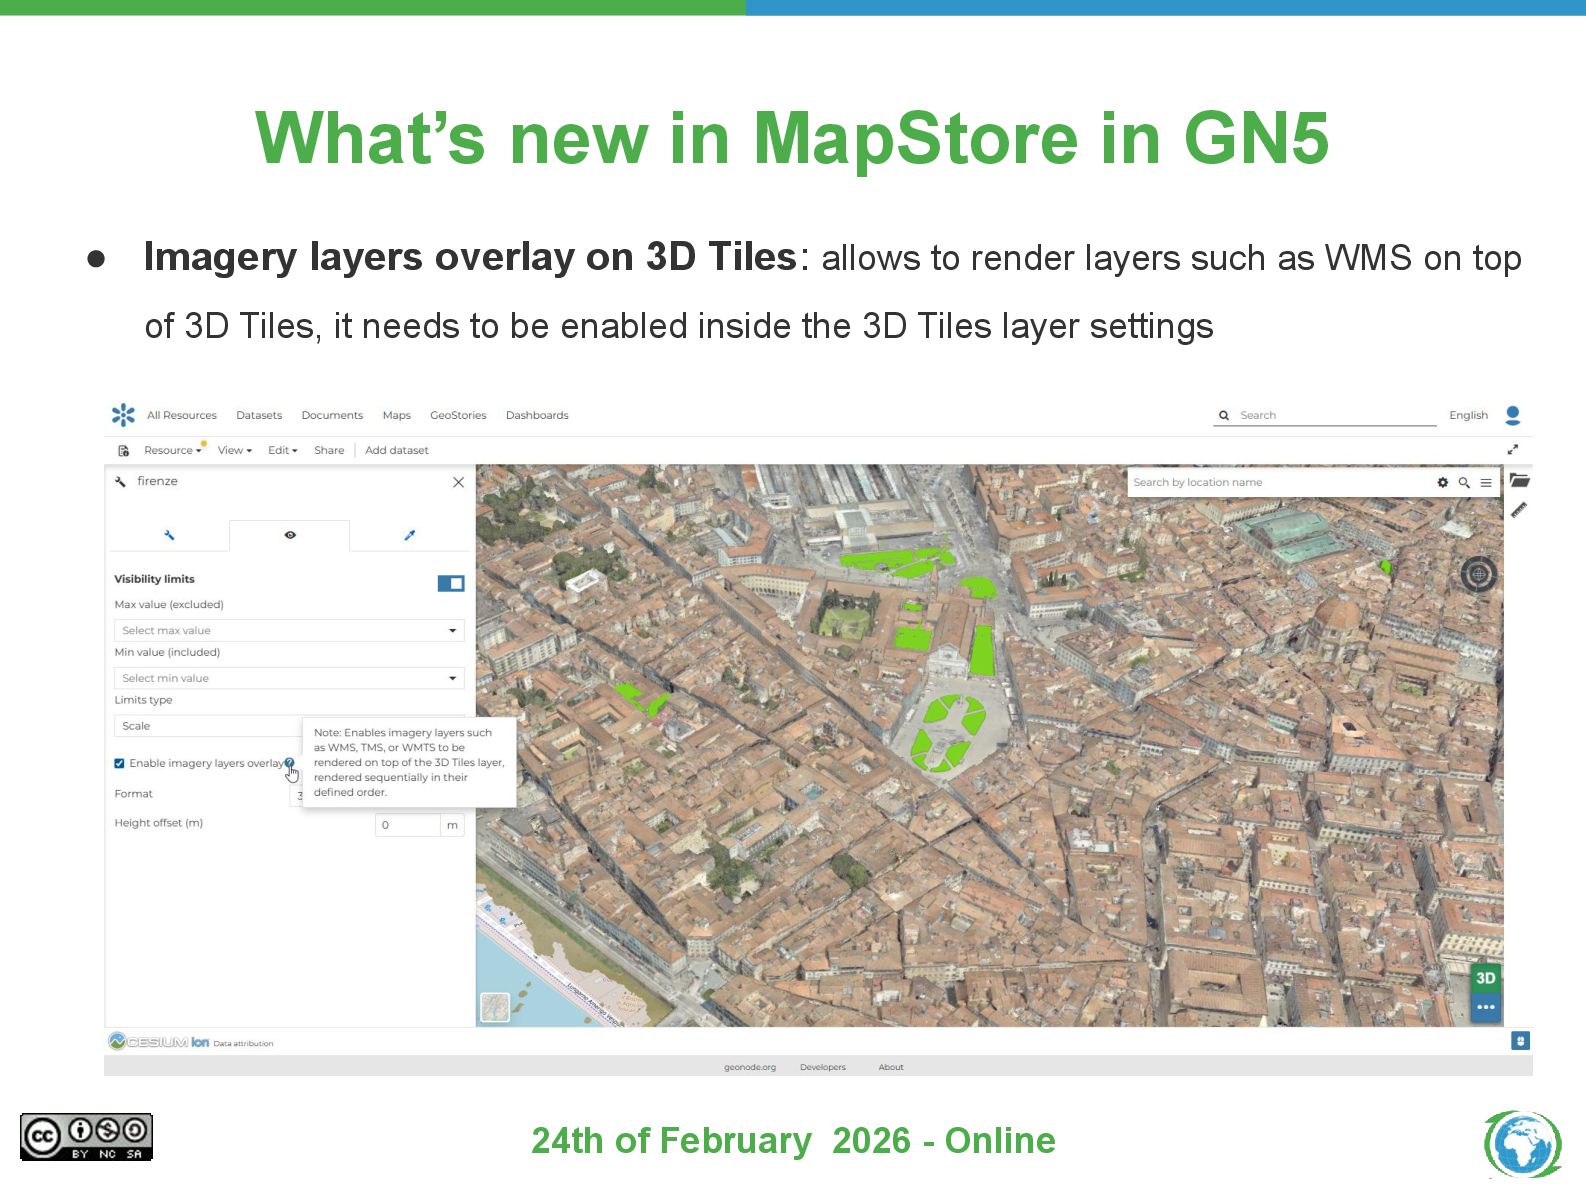The height and width of the screenshot is (1190, 1586).
Task: Open the Developers footer link
Action: (823, 1067)
